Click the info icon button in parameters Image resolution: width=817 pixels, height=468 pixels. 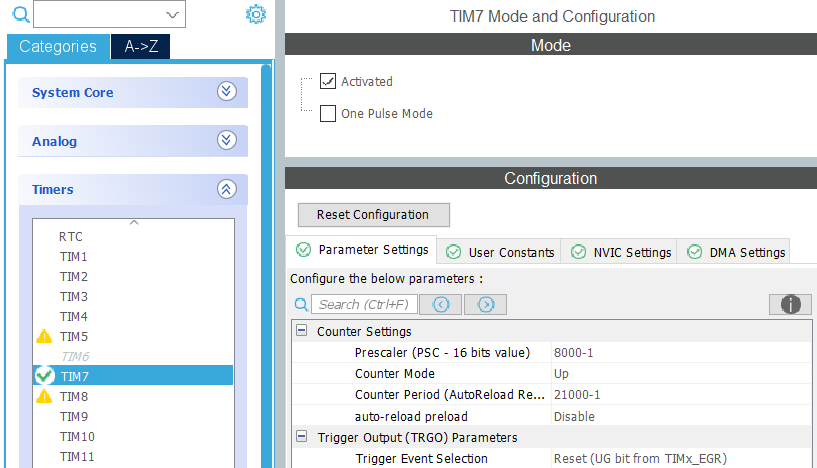click(790, 304)
